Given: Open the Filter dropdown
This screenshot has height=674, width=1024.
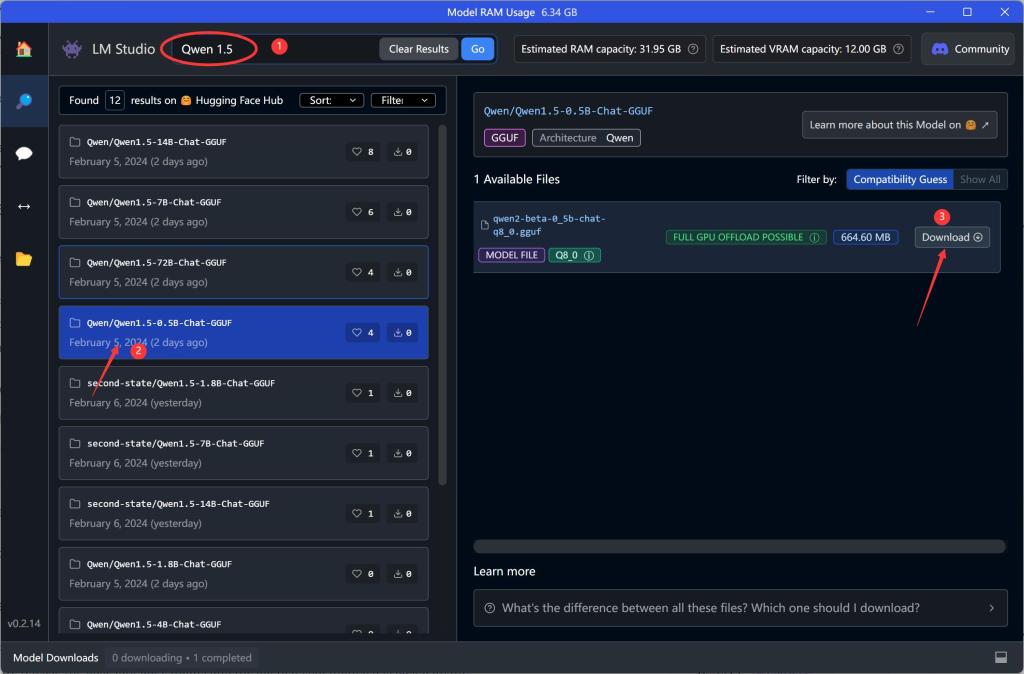Looking at the screenshot, I should (x=403, y=100).
